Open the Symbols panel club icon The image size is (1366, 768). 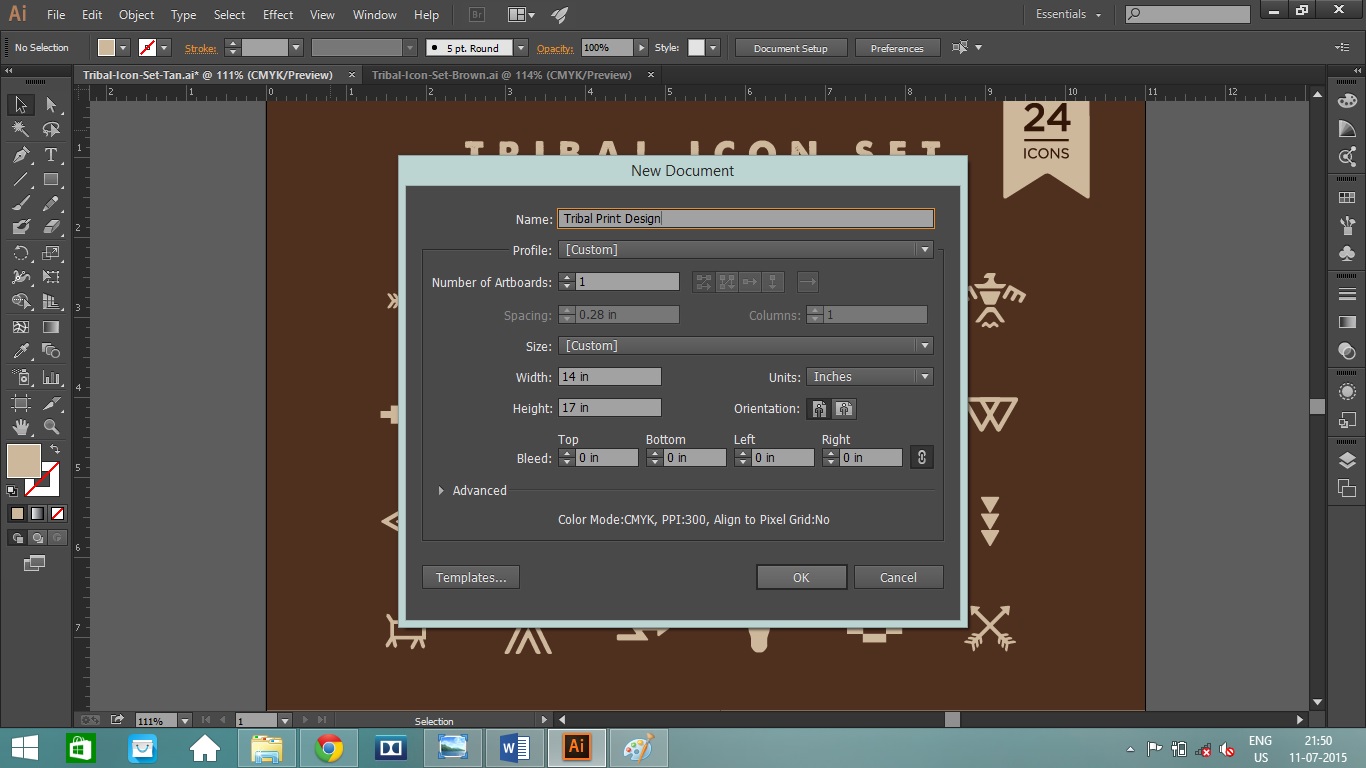[1347, 253]
